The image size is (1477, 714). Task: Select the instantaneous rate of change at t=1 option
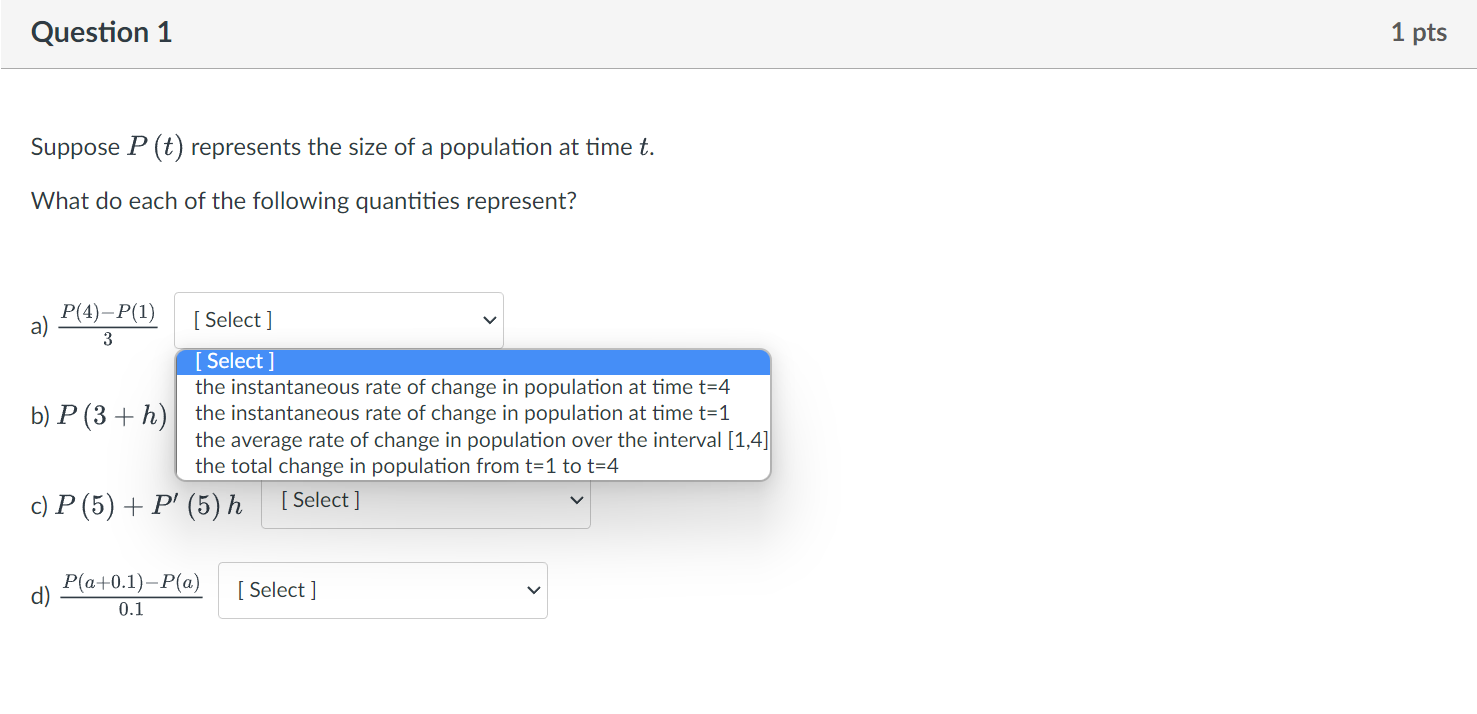(x=462, y=413)
